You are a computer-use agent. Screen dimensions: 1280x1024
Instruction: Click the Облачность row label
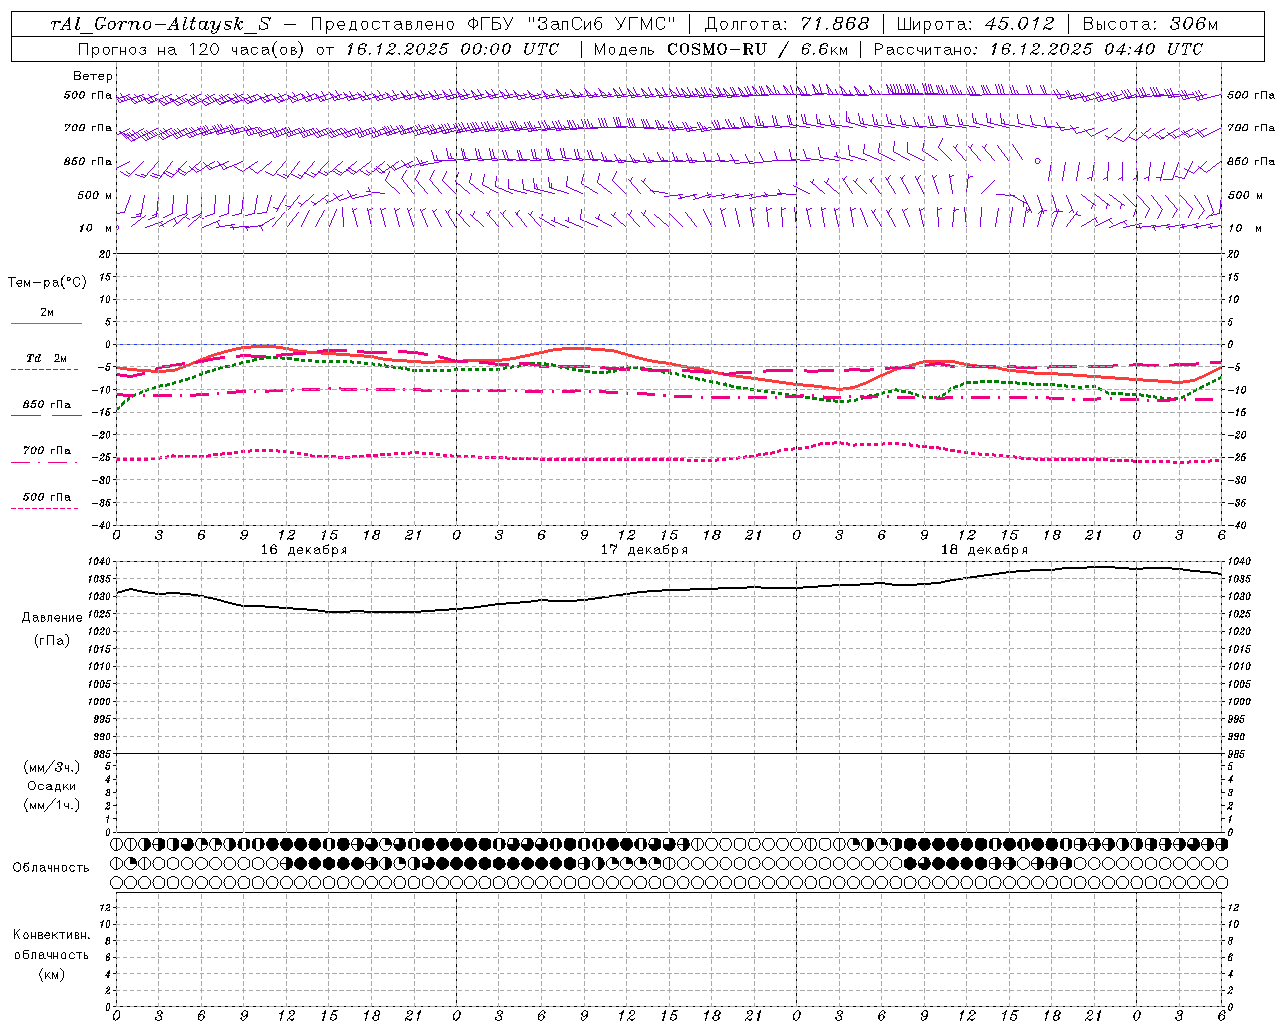(51, 867)
